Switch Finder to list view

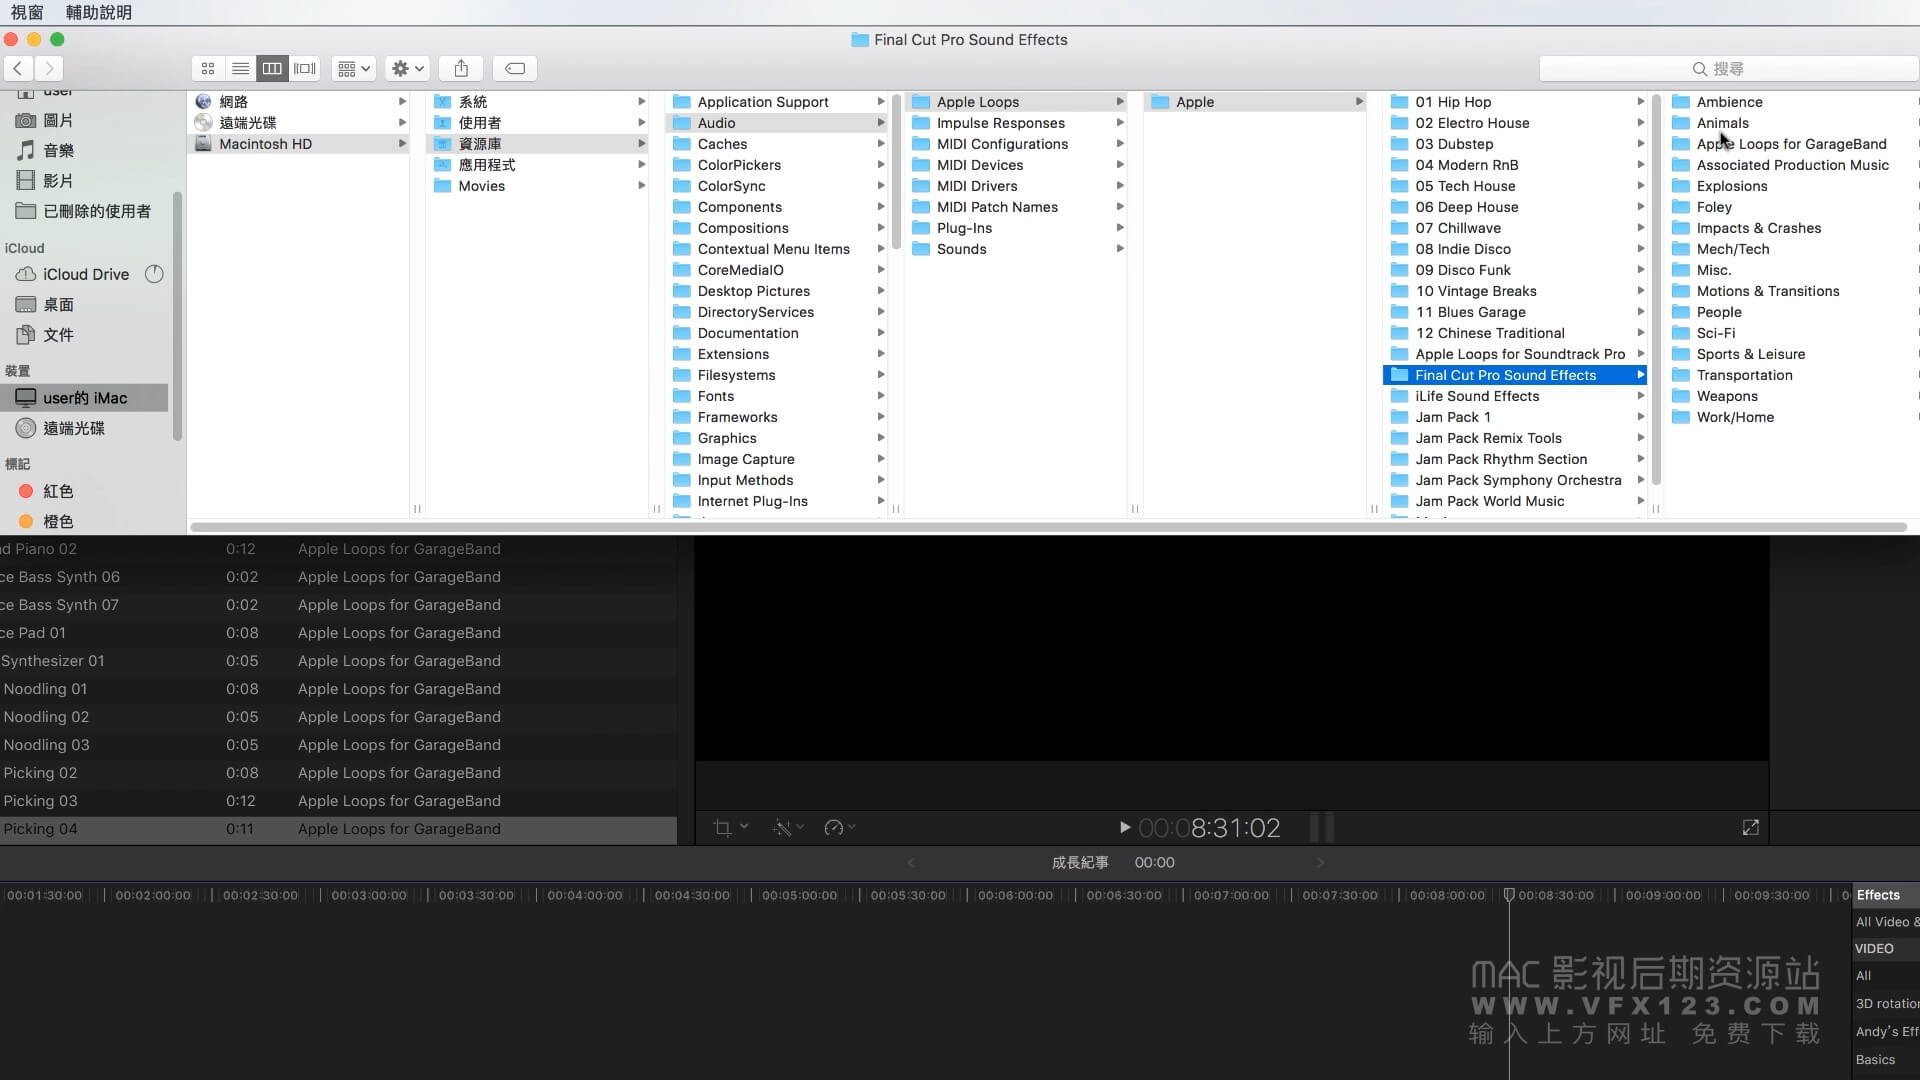(x=240, y=68)
